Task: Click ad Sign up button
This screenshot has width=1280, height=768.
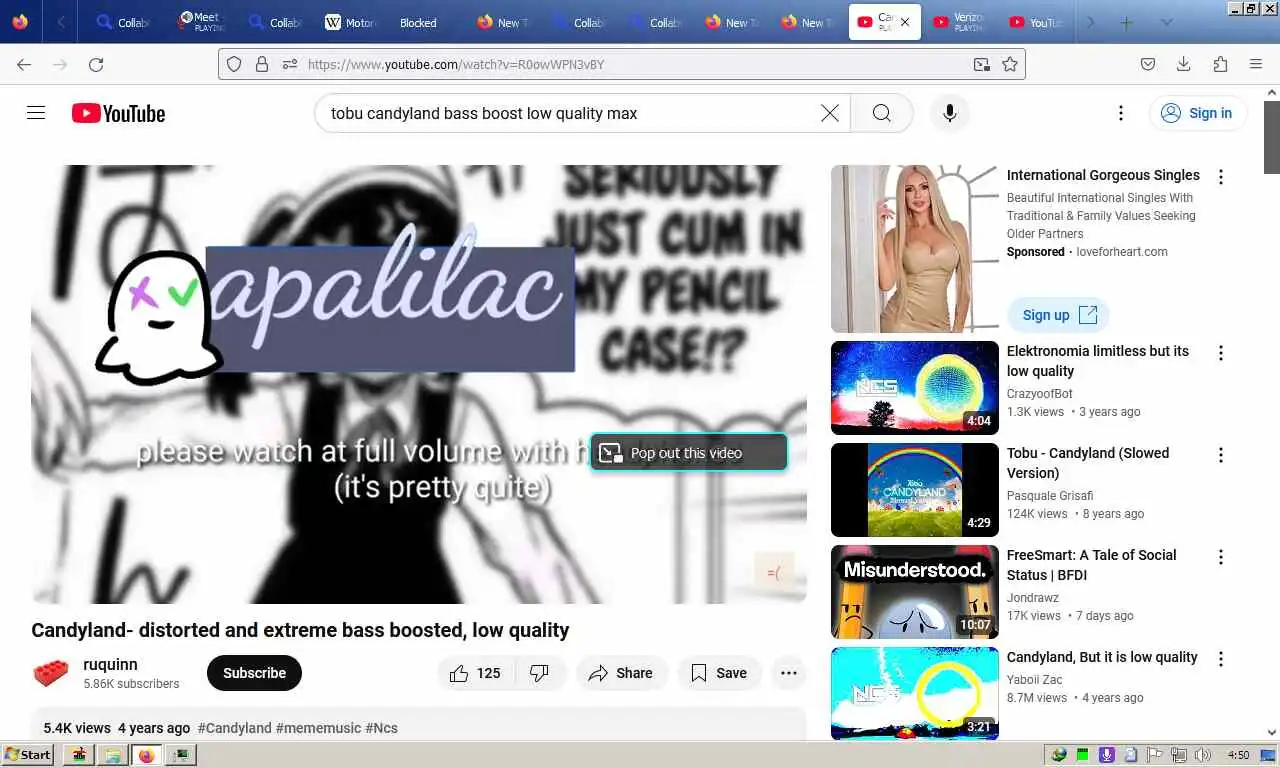Action: click(x=1059, y=315)
